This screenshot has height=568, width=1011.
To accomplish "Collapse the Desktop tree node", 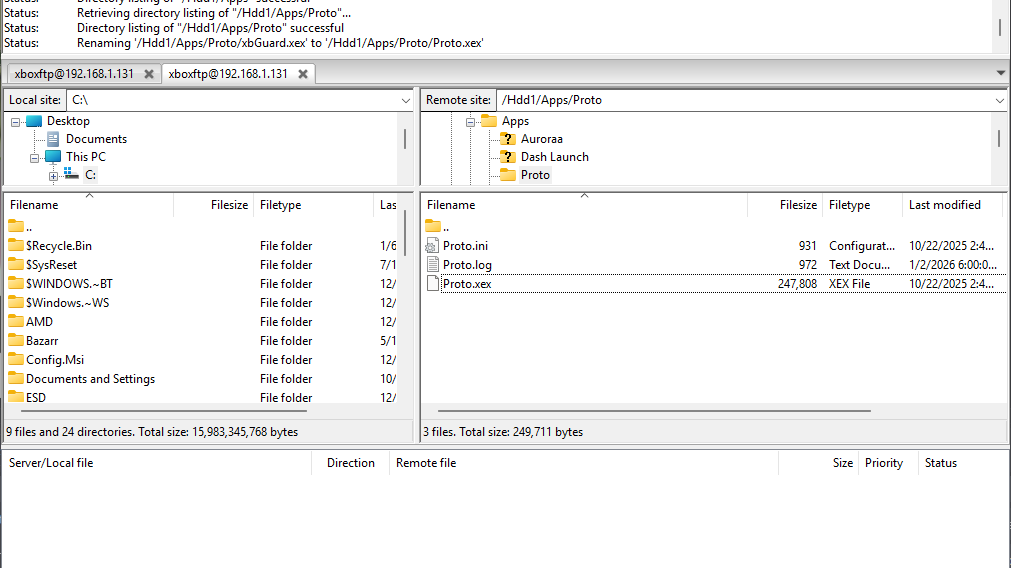I will [15, 122].
